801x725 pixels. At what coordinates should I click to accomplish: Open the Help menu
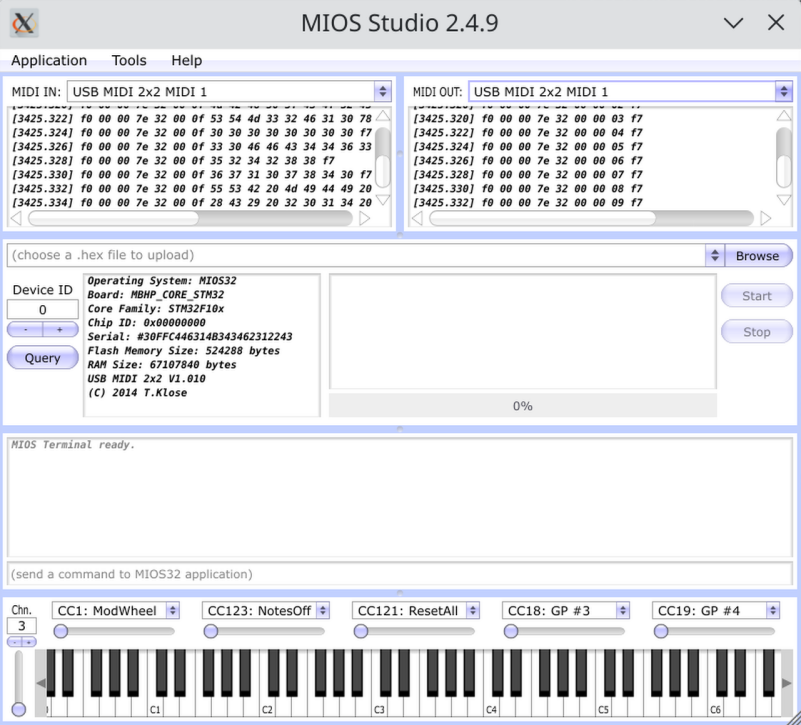coord(185,60)
